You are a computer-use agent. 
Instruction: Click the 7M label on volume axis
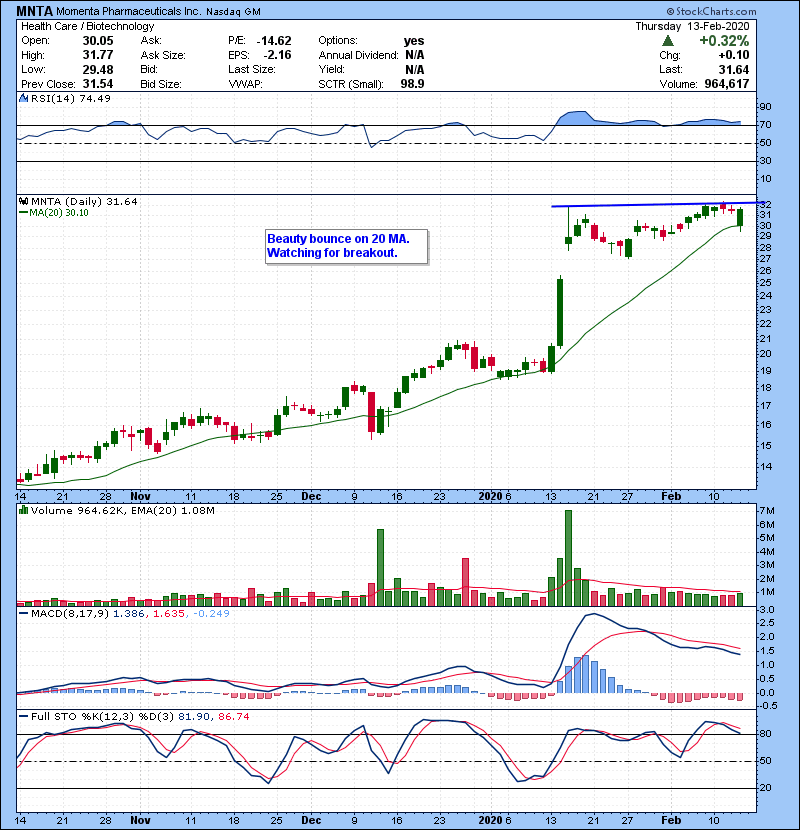pyautogui.click(x=767, y=511)
